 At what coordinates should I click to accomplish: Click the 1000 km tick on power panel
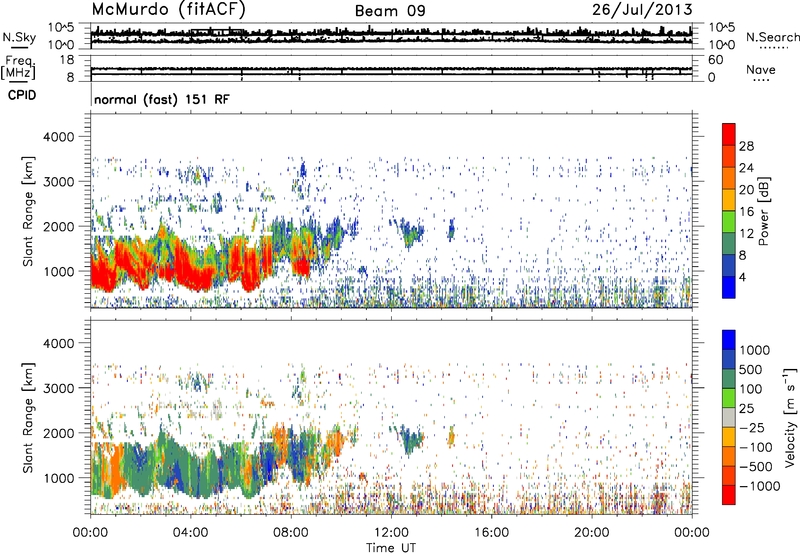pyautogui.click(x=58, y=271)
